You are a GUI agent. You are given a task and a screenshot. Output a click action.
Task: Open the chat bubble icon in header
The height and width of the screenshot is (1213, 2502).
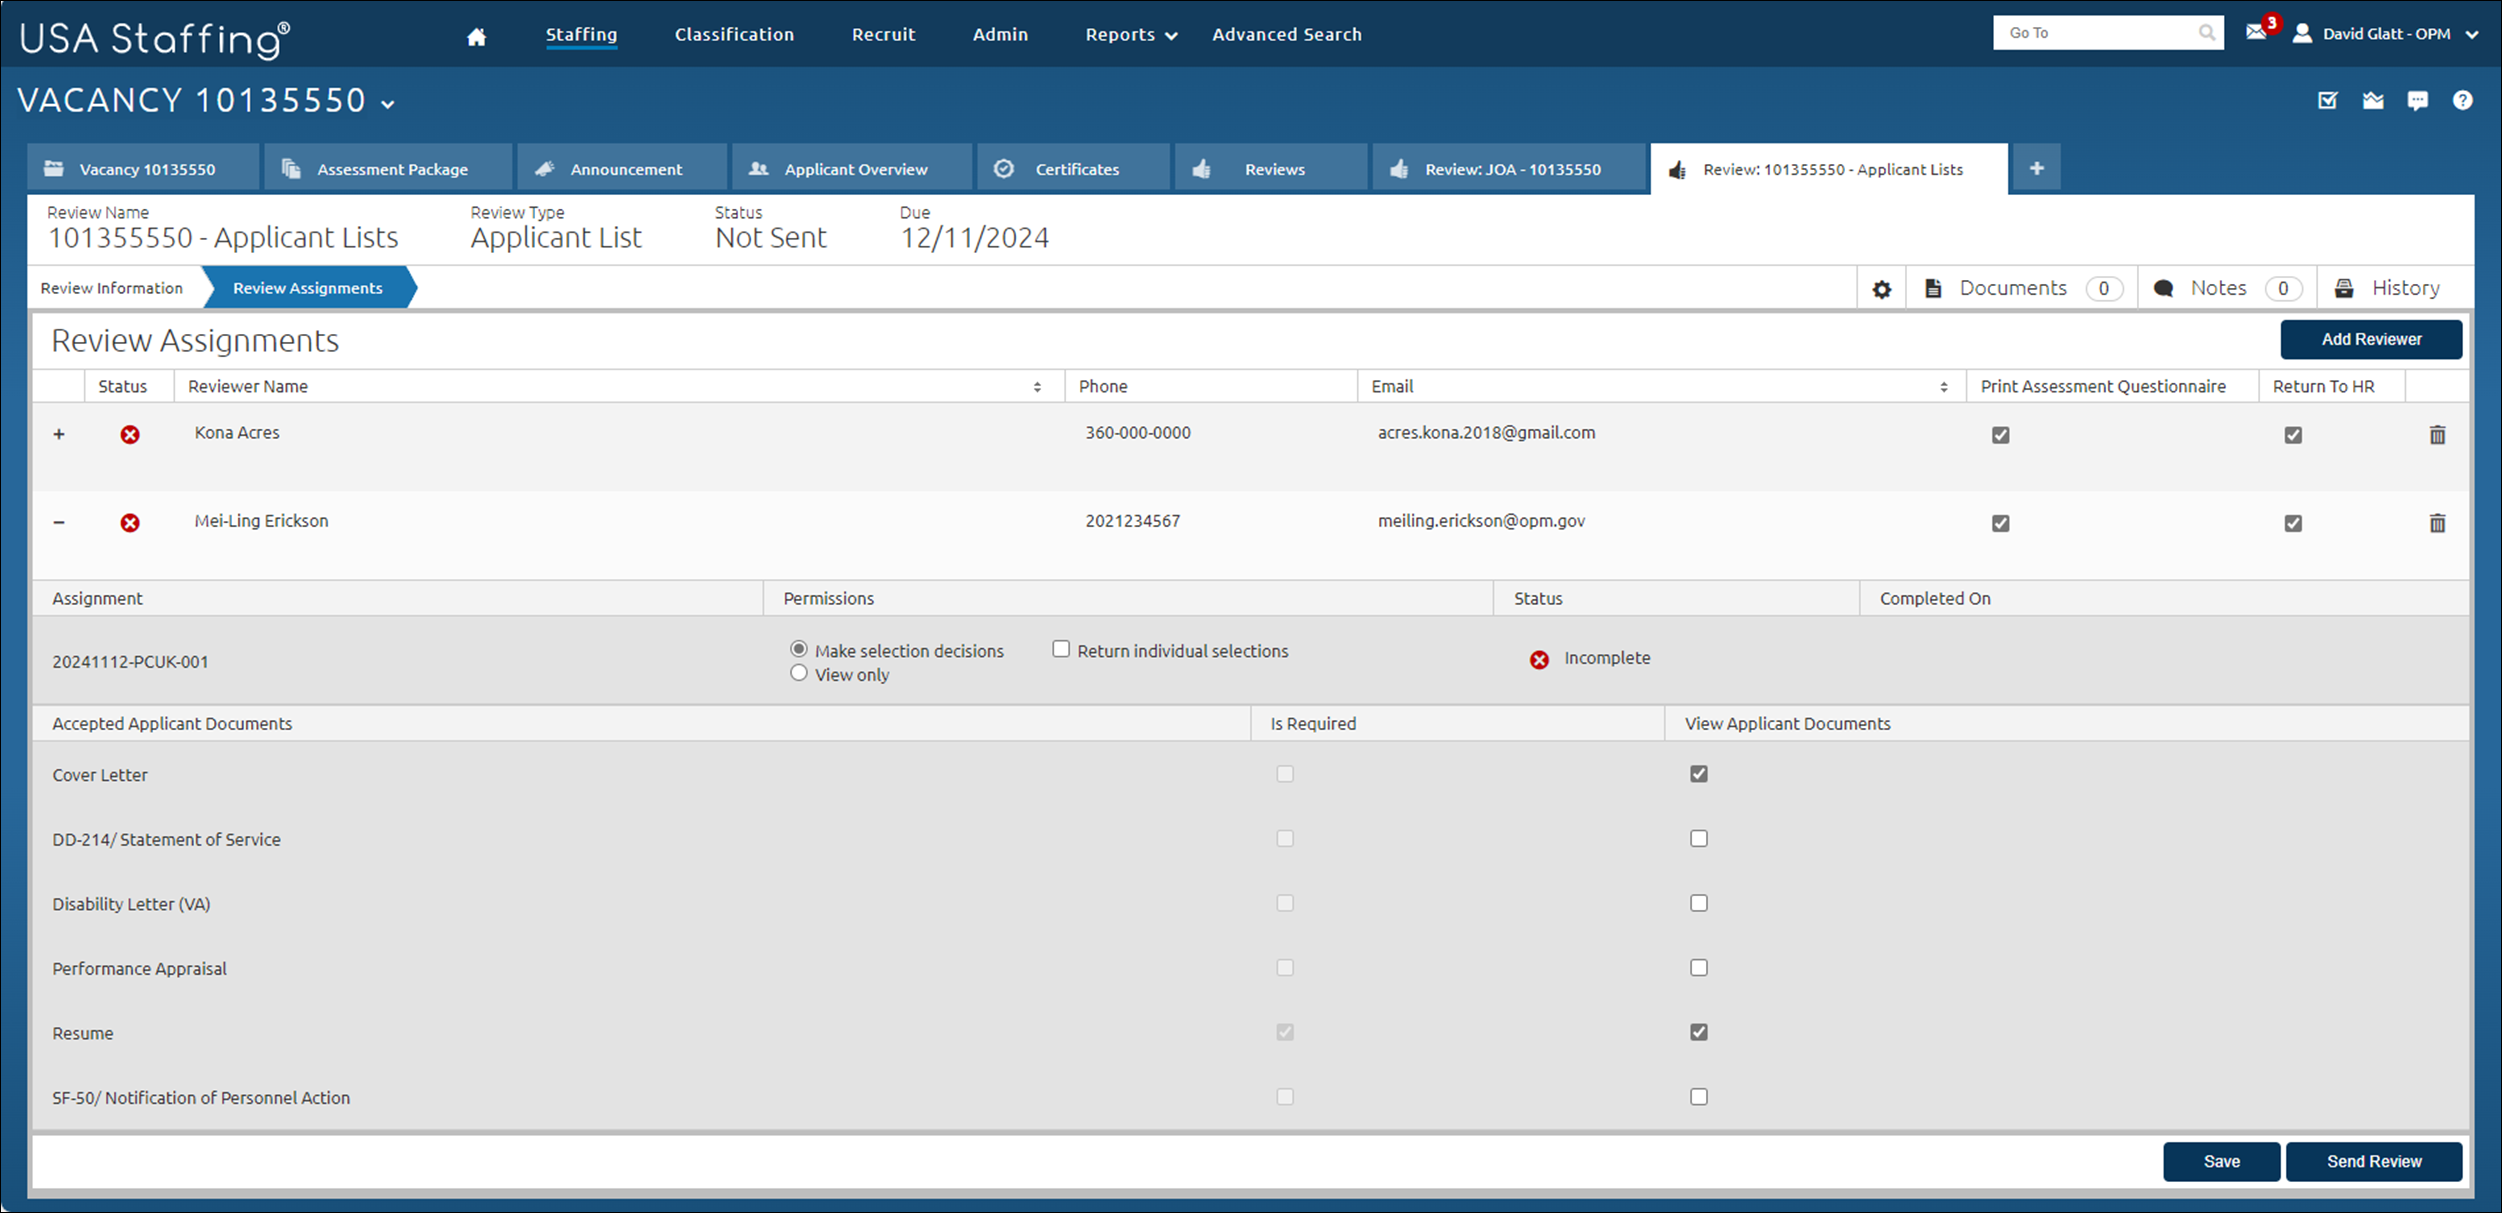[x=2418, y=100]
